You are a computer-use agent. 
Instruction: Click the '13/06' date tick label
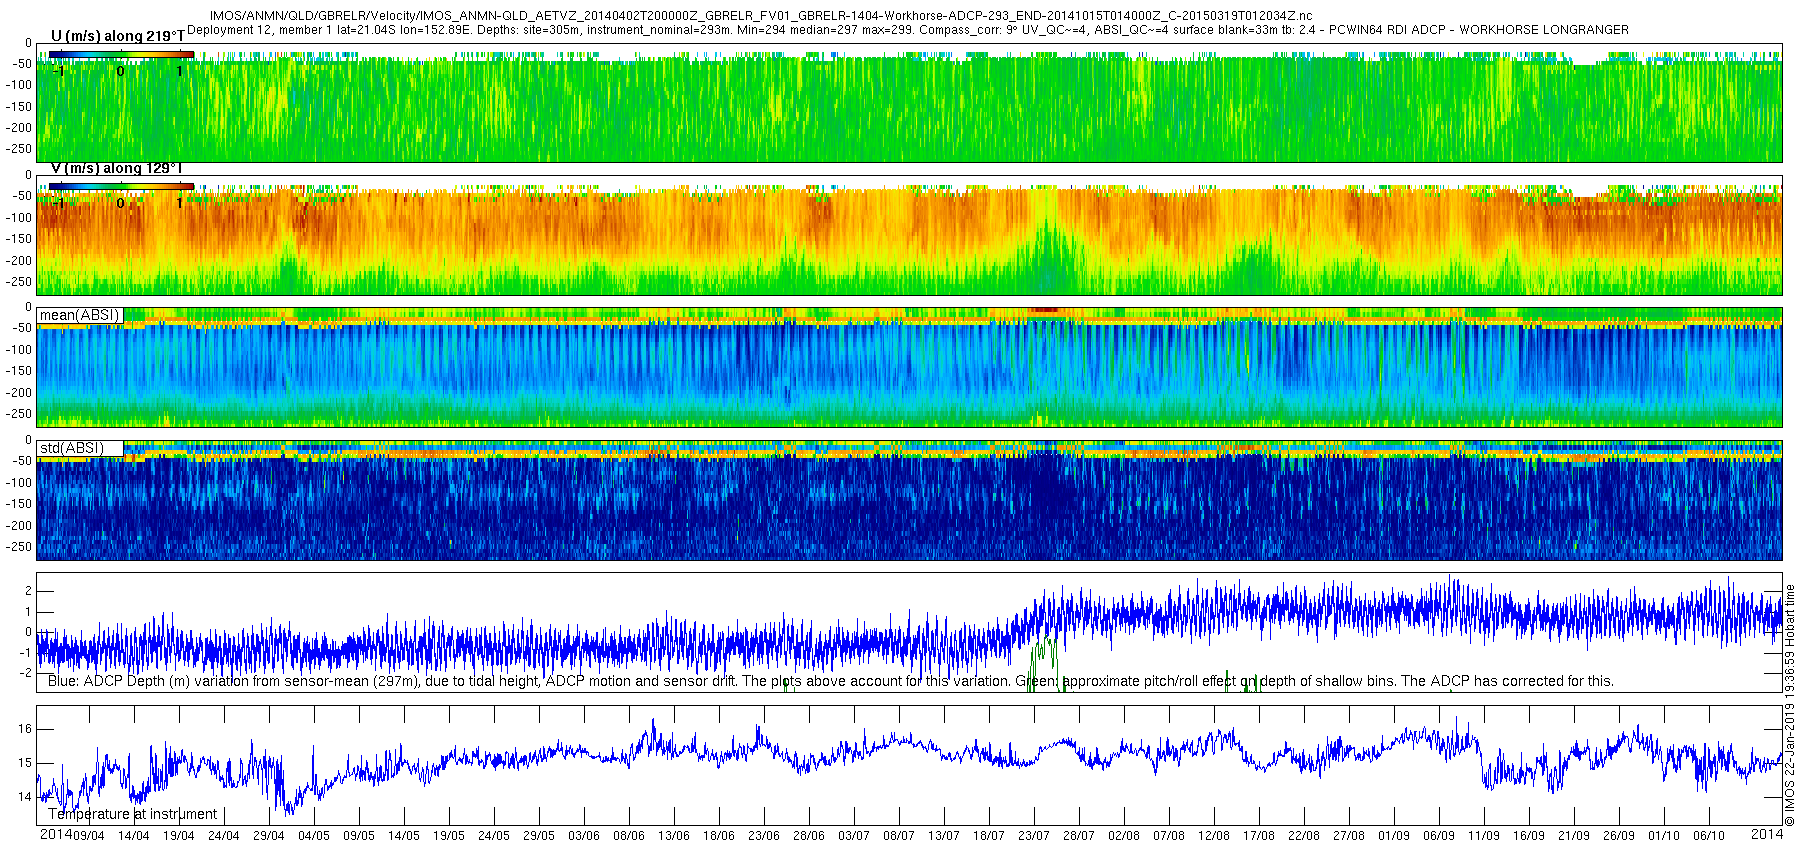pyautogui.click(x=674, y=836)
